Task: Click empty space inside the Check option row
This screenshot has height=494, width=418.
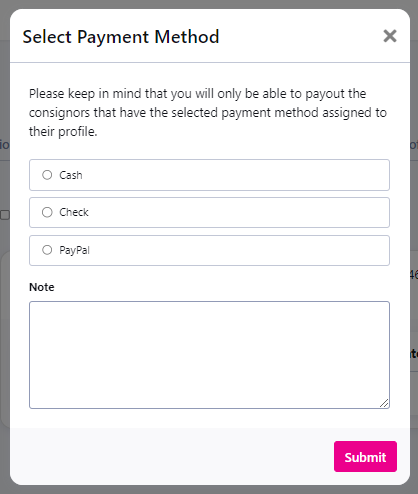Action: [233, 212]
